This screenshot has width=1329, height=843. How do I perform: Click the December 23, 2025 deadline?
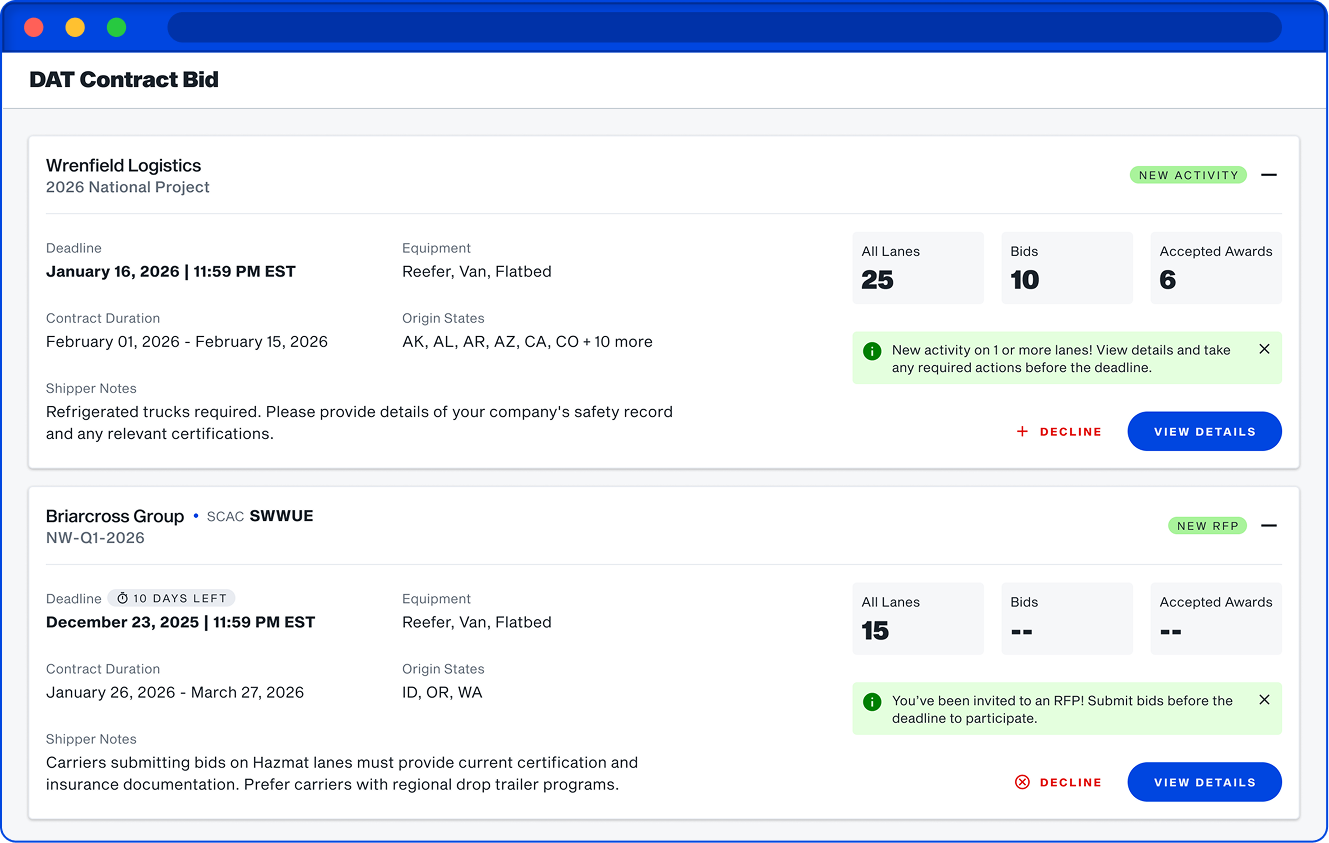[x=180, y=623]
